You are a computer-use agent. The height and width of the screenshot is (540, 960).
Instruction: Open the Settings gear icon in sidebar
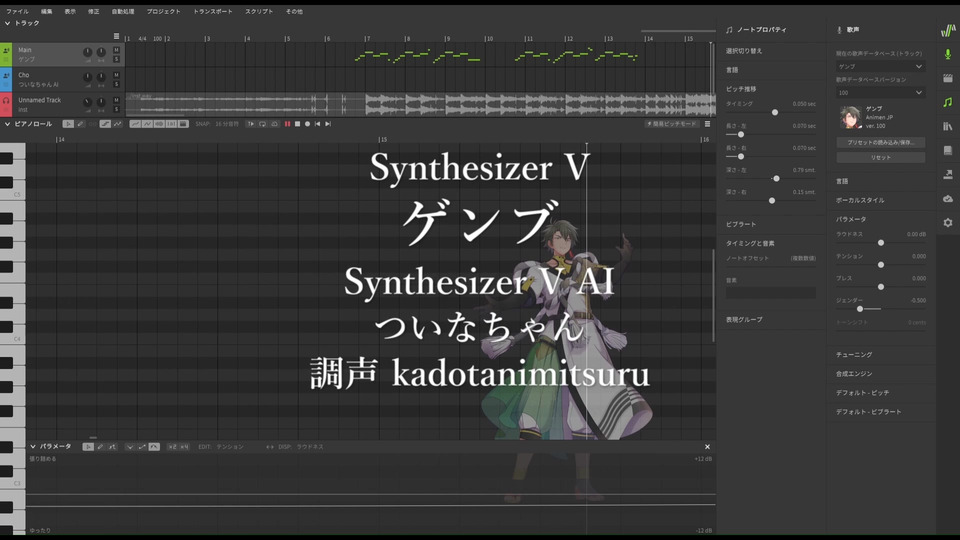pyautogui.click(x=947, y=223)
